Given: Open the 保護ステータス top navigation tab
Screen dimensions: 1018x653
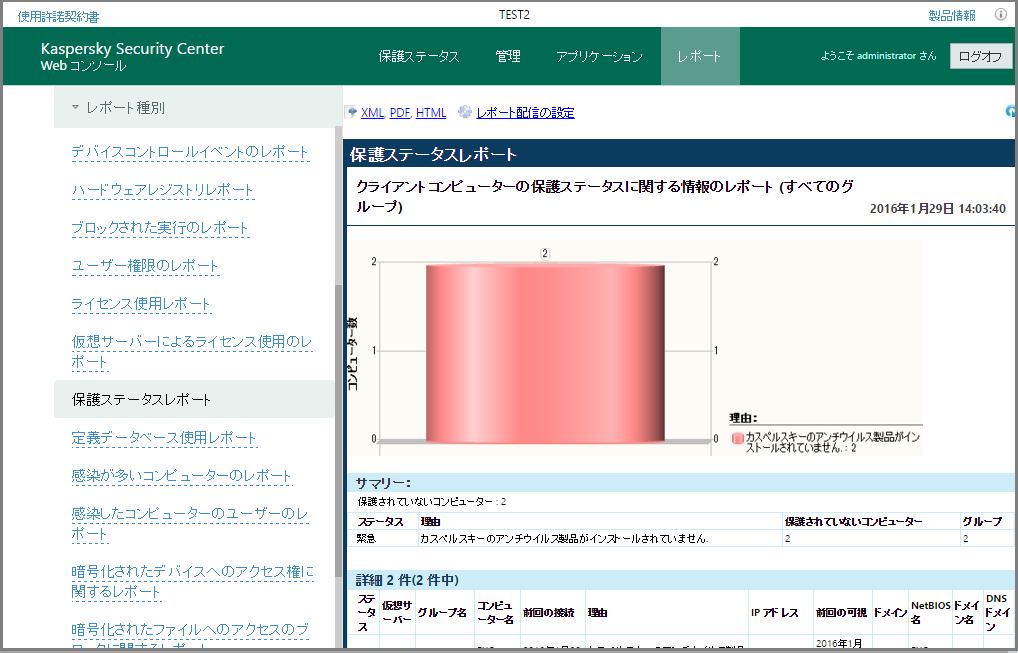Looking at the screenshot, I should coord(419,56).
